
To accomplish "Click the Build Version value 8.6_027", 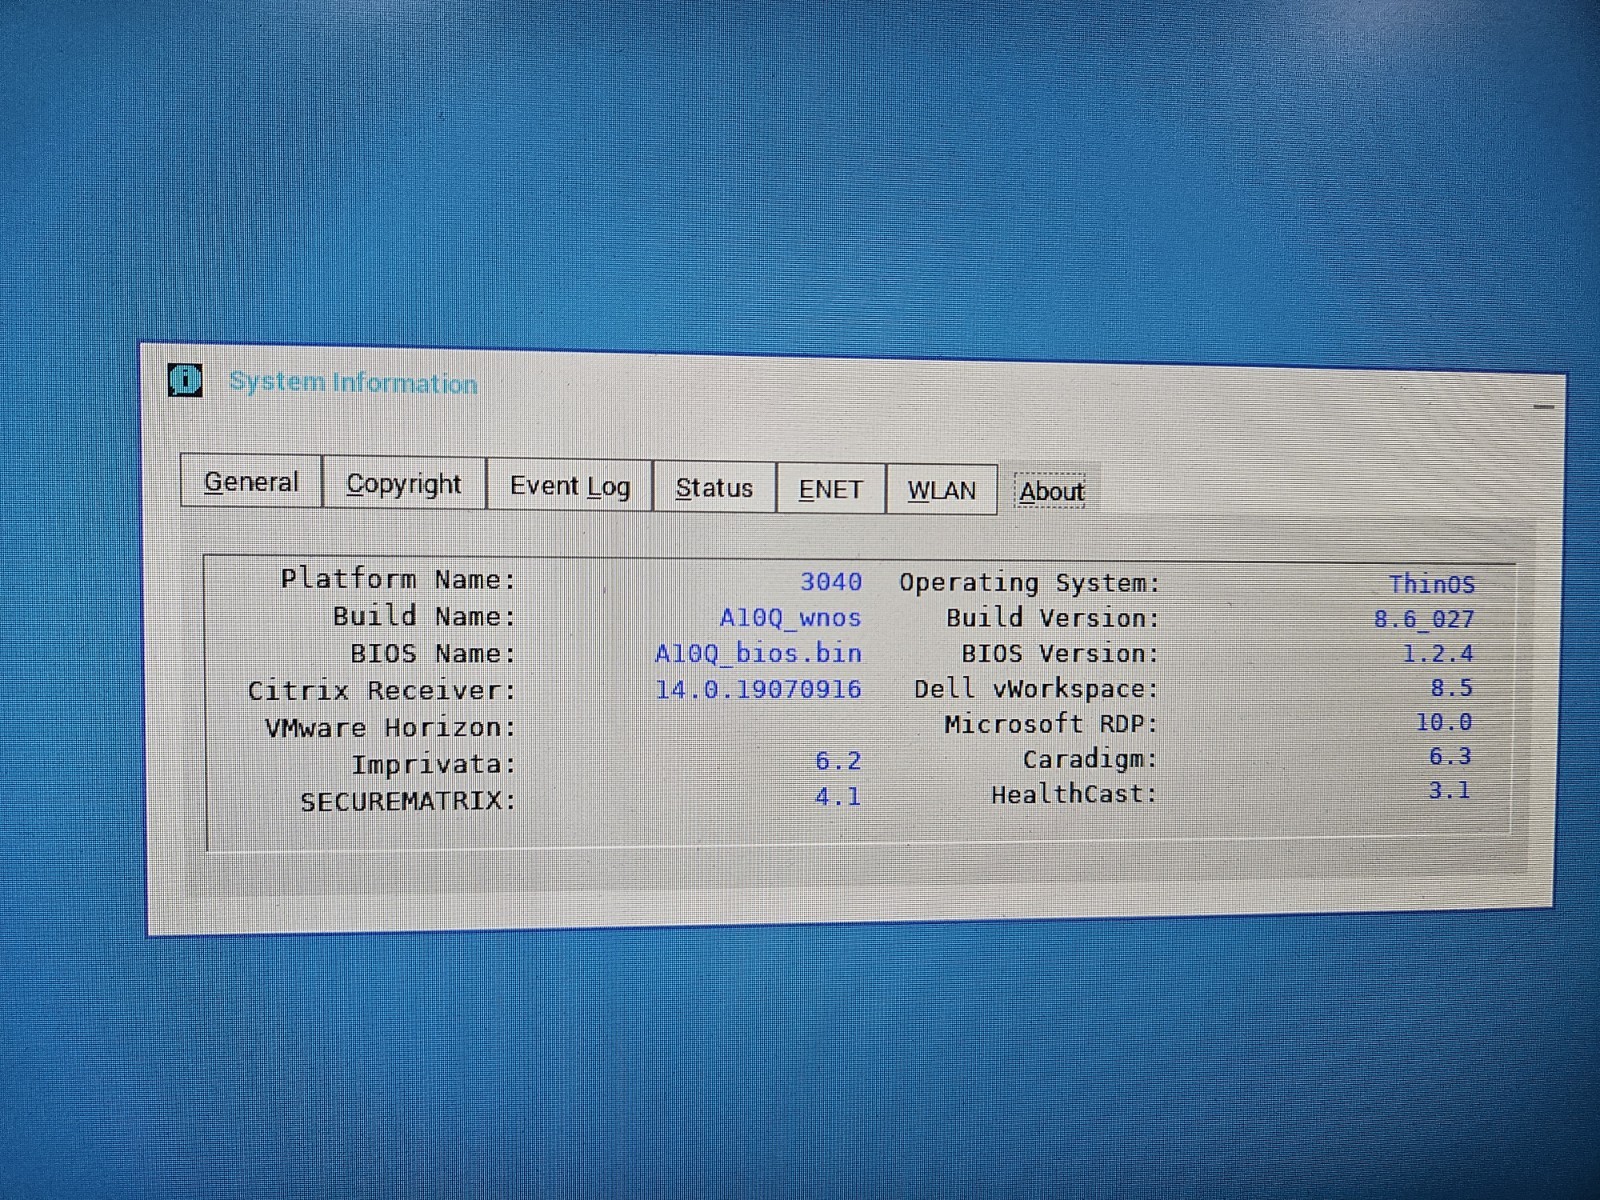I will [1424, 619].
